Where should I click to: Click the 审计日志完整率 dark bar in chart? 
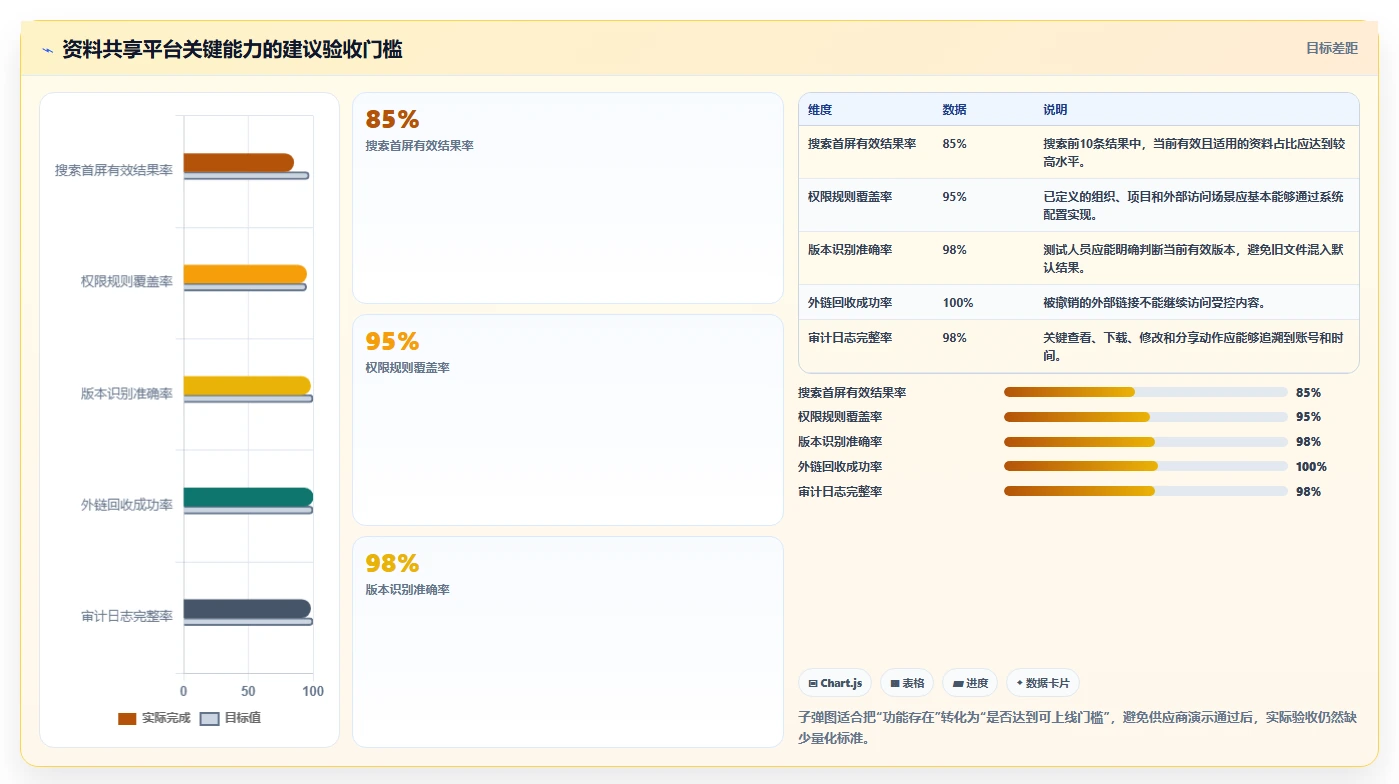coord(247,609)
